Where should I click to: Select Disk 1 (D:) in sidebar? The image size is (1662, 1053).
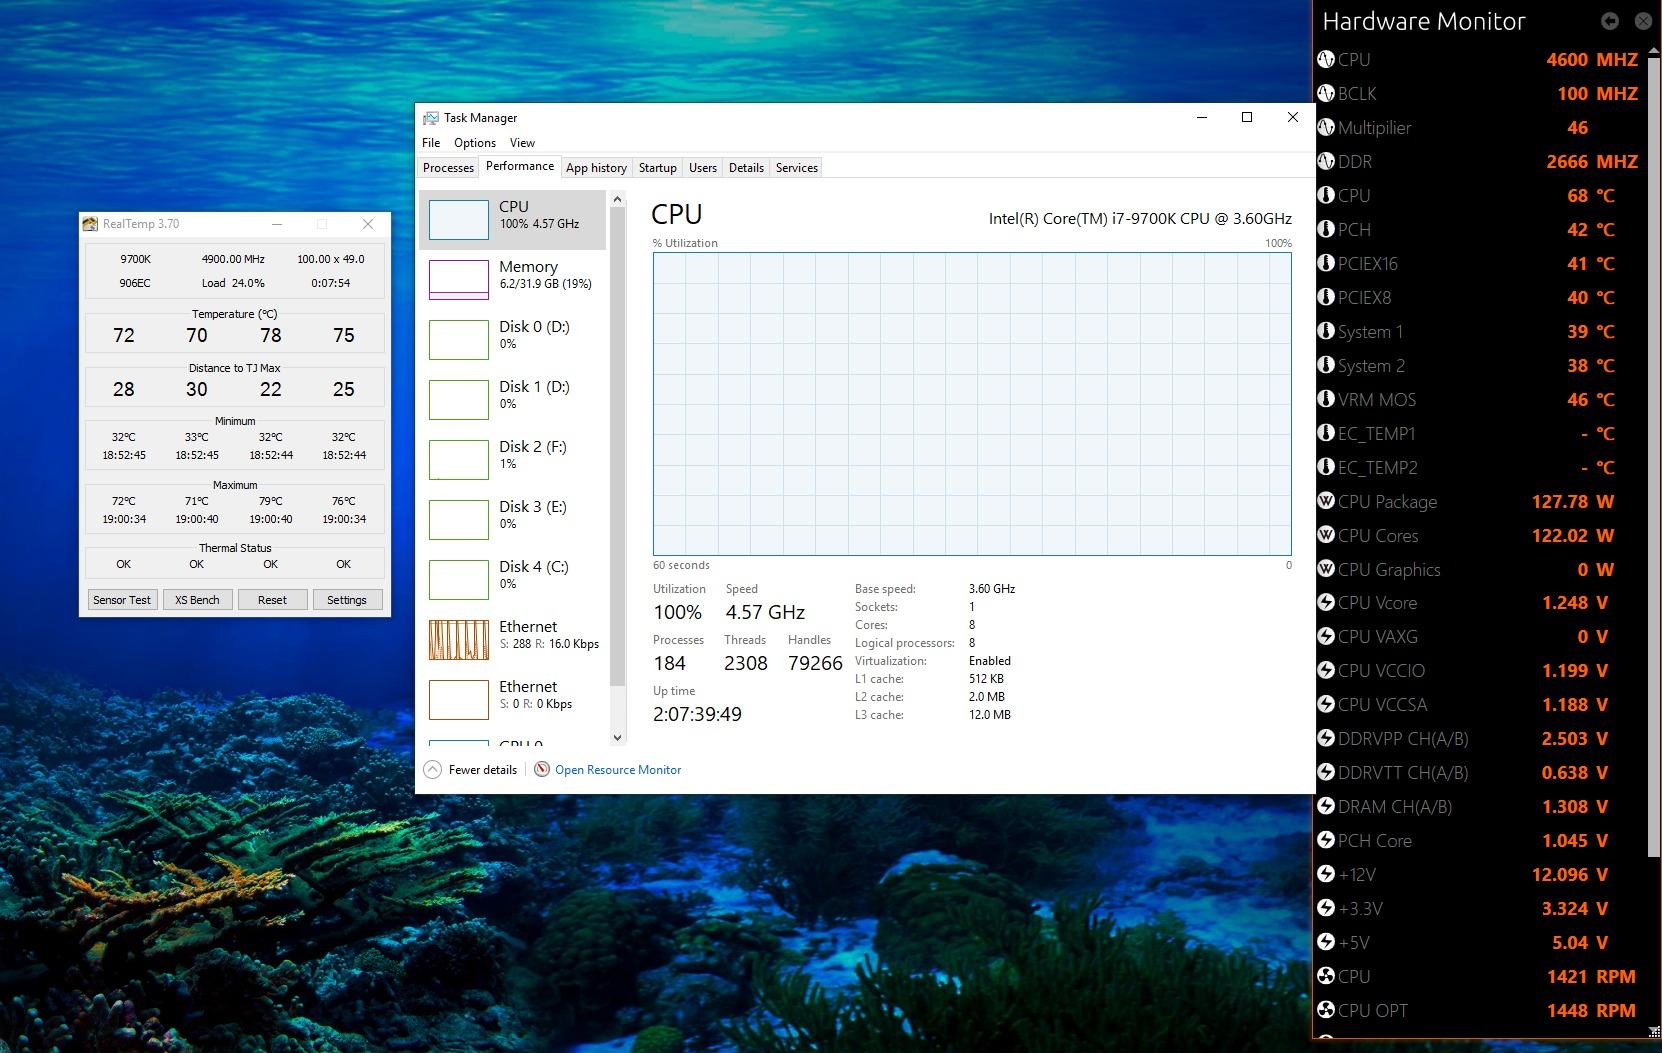coord(513,399)
